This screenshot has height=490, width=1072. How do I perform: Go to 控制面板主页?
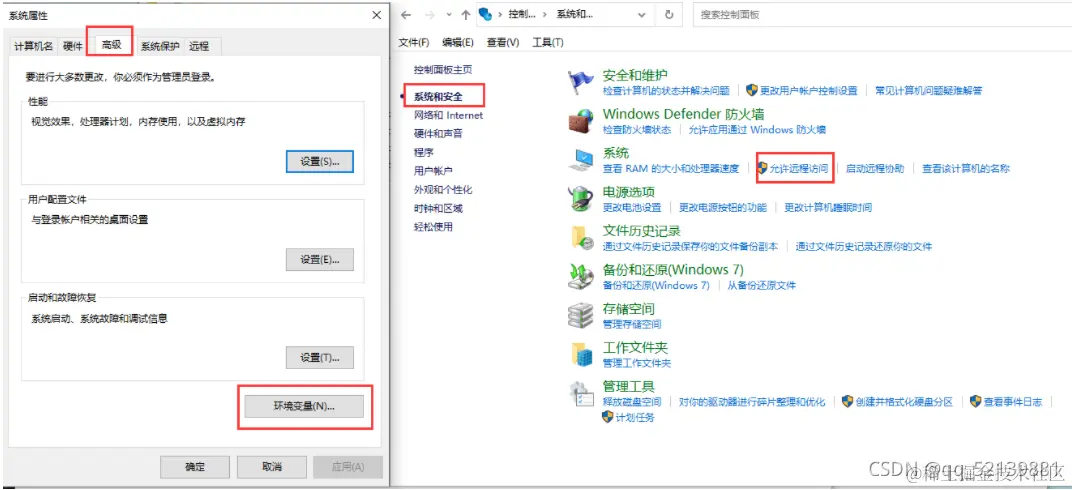442,70
